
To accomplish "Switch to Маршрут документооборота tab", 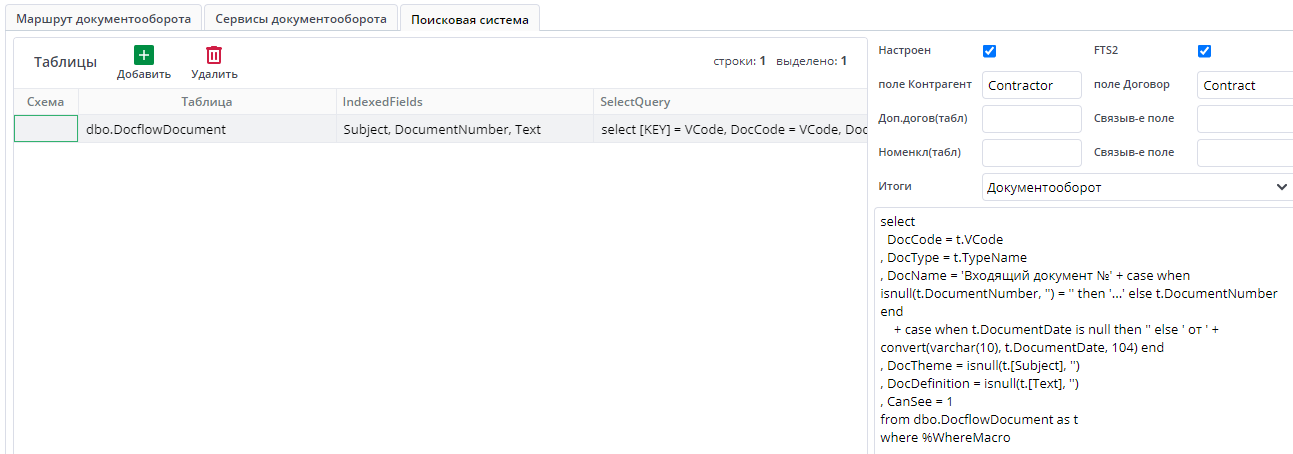I will [x=104, y=18].
